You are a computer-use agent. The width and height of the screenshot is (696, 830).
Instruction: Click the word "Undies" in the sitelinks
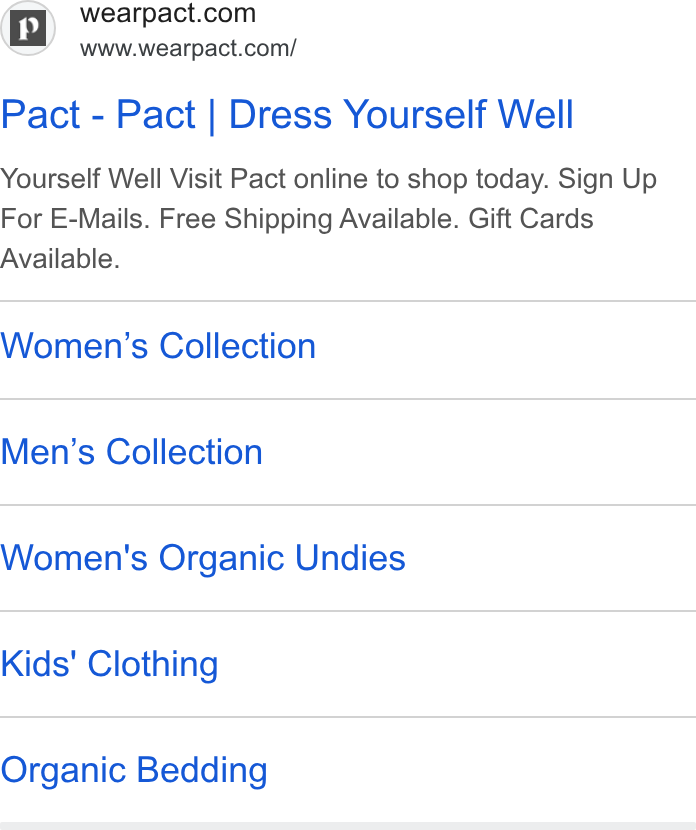point(350,558)
